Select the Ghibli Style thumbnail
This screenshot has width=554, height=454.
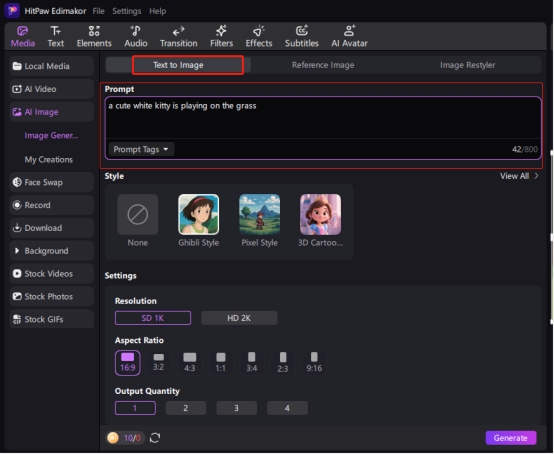pyautogui.click(x=199, y=215)
